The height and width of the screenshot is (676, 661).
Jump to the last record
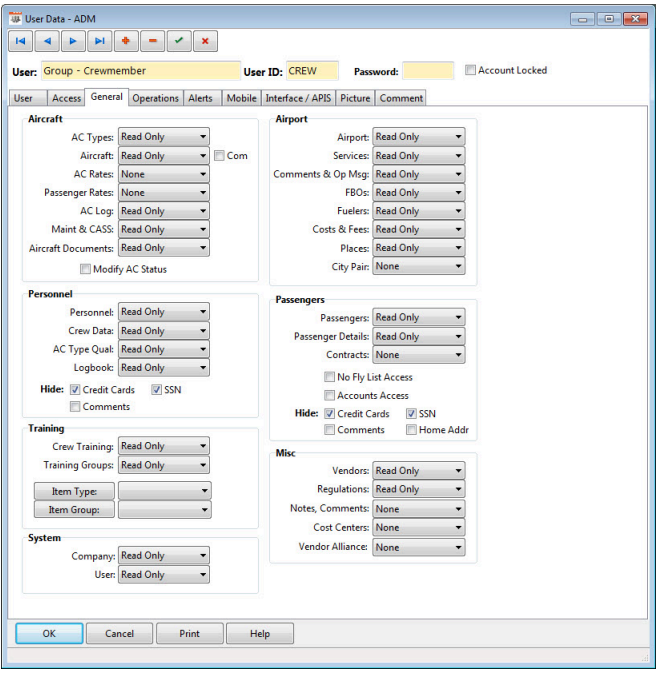[x=99, y=41]
